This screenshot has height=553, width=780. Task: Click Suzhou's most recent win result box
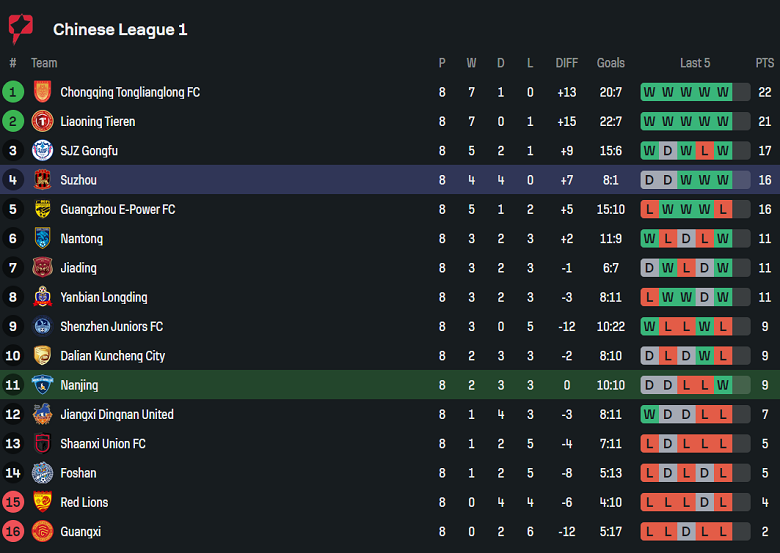[722, 180]
